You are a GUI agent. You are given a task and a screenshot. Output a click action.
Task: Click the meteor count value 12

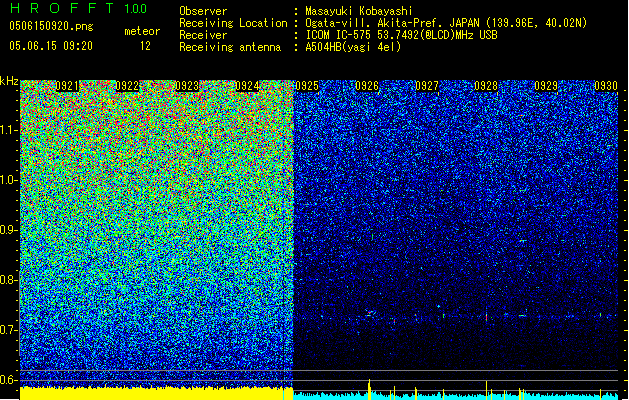[145, 46]
